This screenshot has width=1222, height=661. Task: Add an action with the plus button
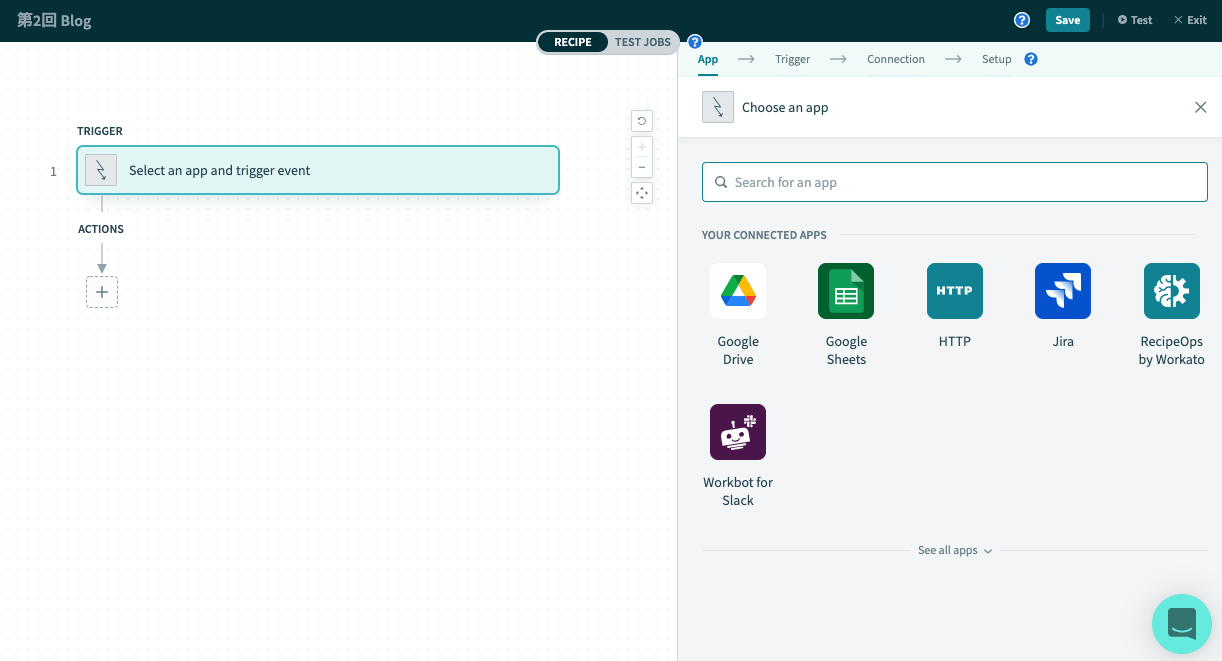click(x=102, y=292)
